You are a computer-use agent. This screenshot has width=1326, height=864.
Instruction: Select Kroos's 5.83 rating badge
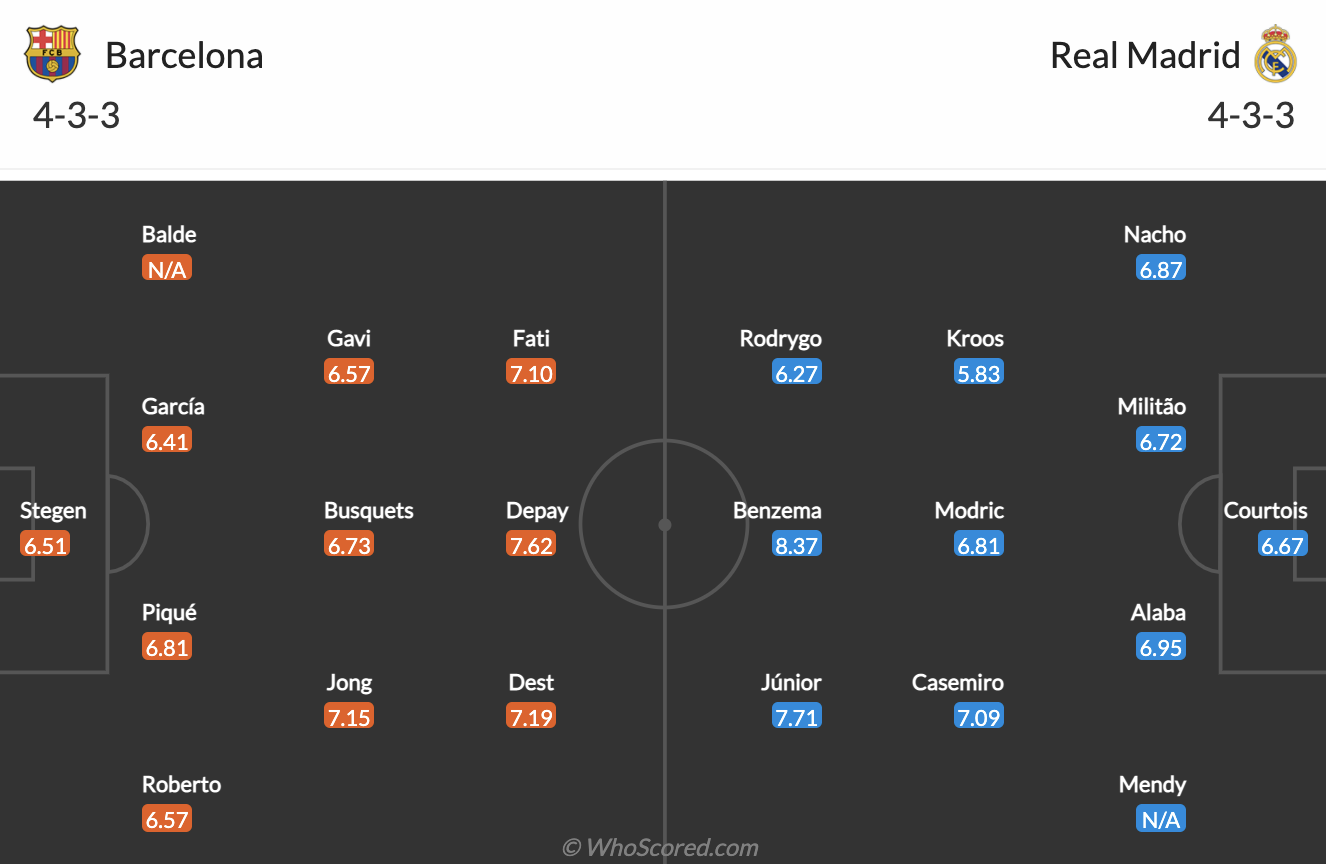click(978, 373)
